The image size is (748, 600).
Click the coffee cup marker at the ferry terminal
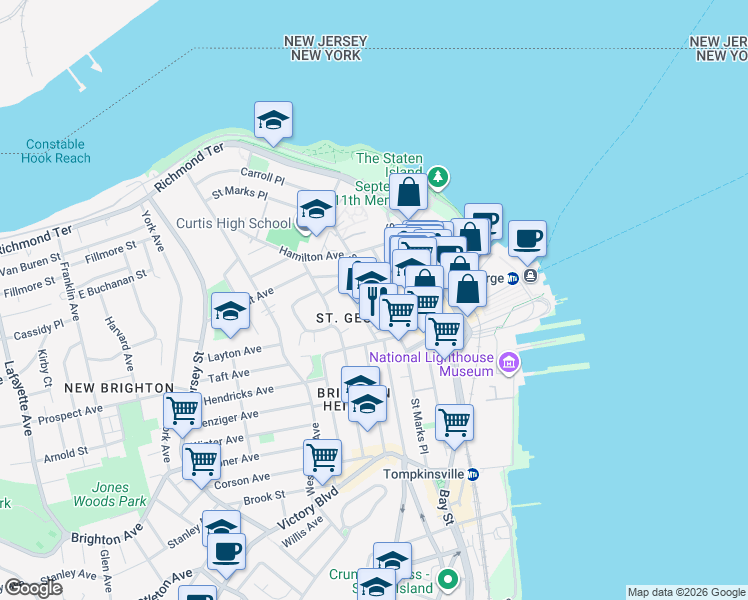[527, 239]
